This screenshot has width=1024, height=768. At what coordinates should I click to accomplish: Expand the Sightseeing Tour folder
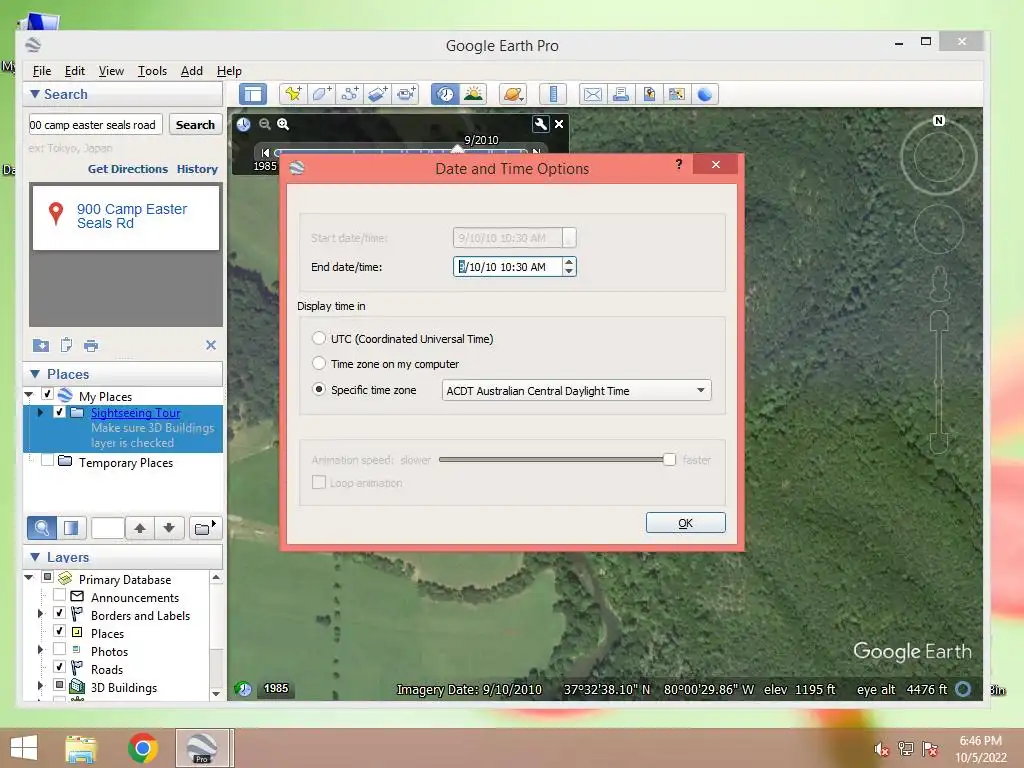click(40, 412)
